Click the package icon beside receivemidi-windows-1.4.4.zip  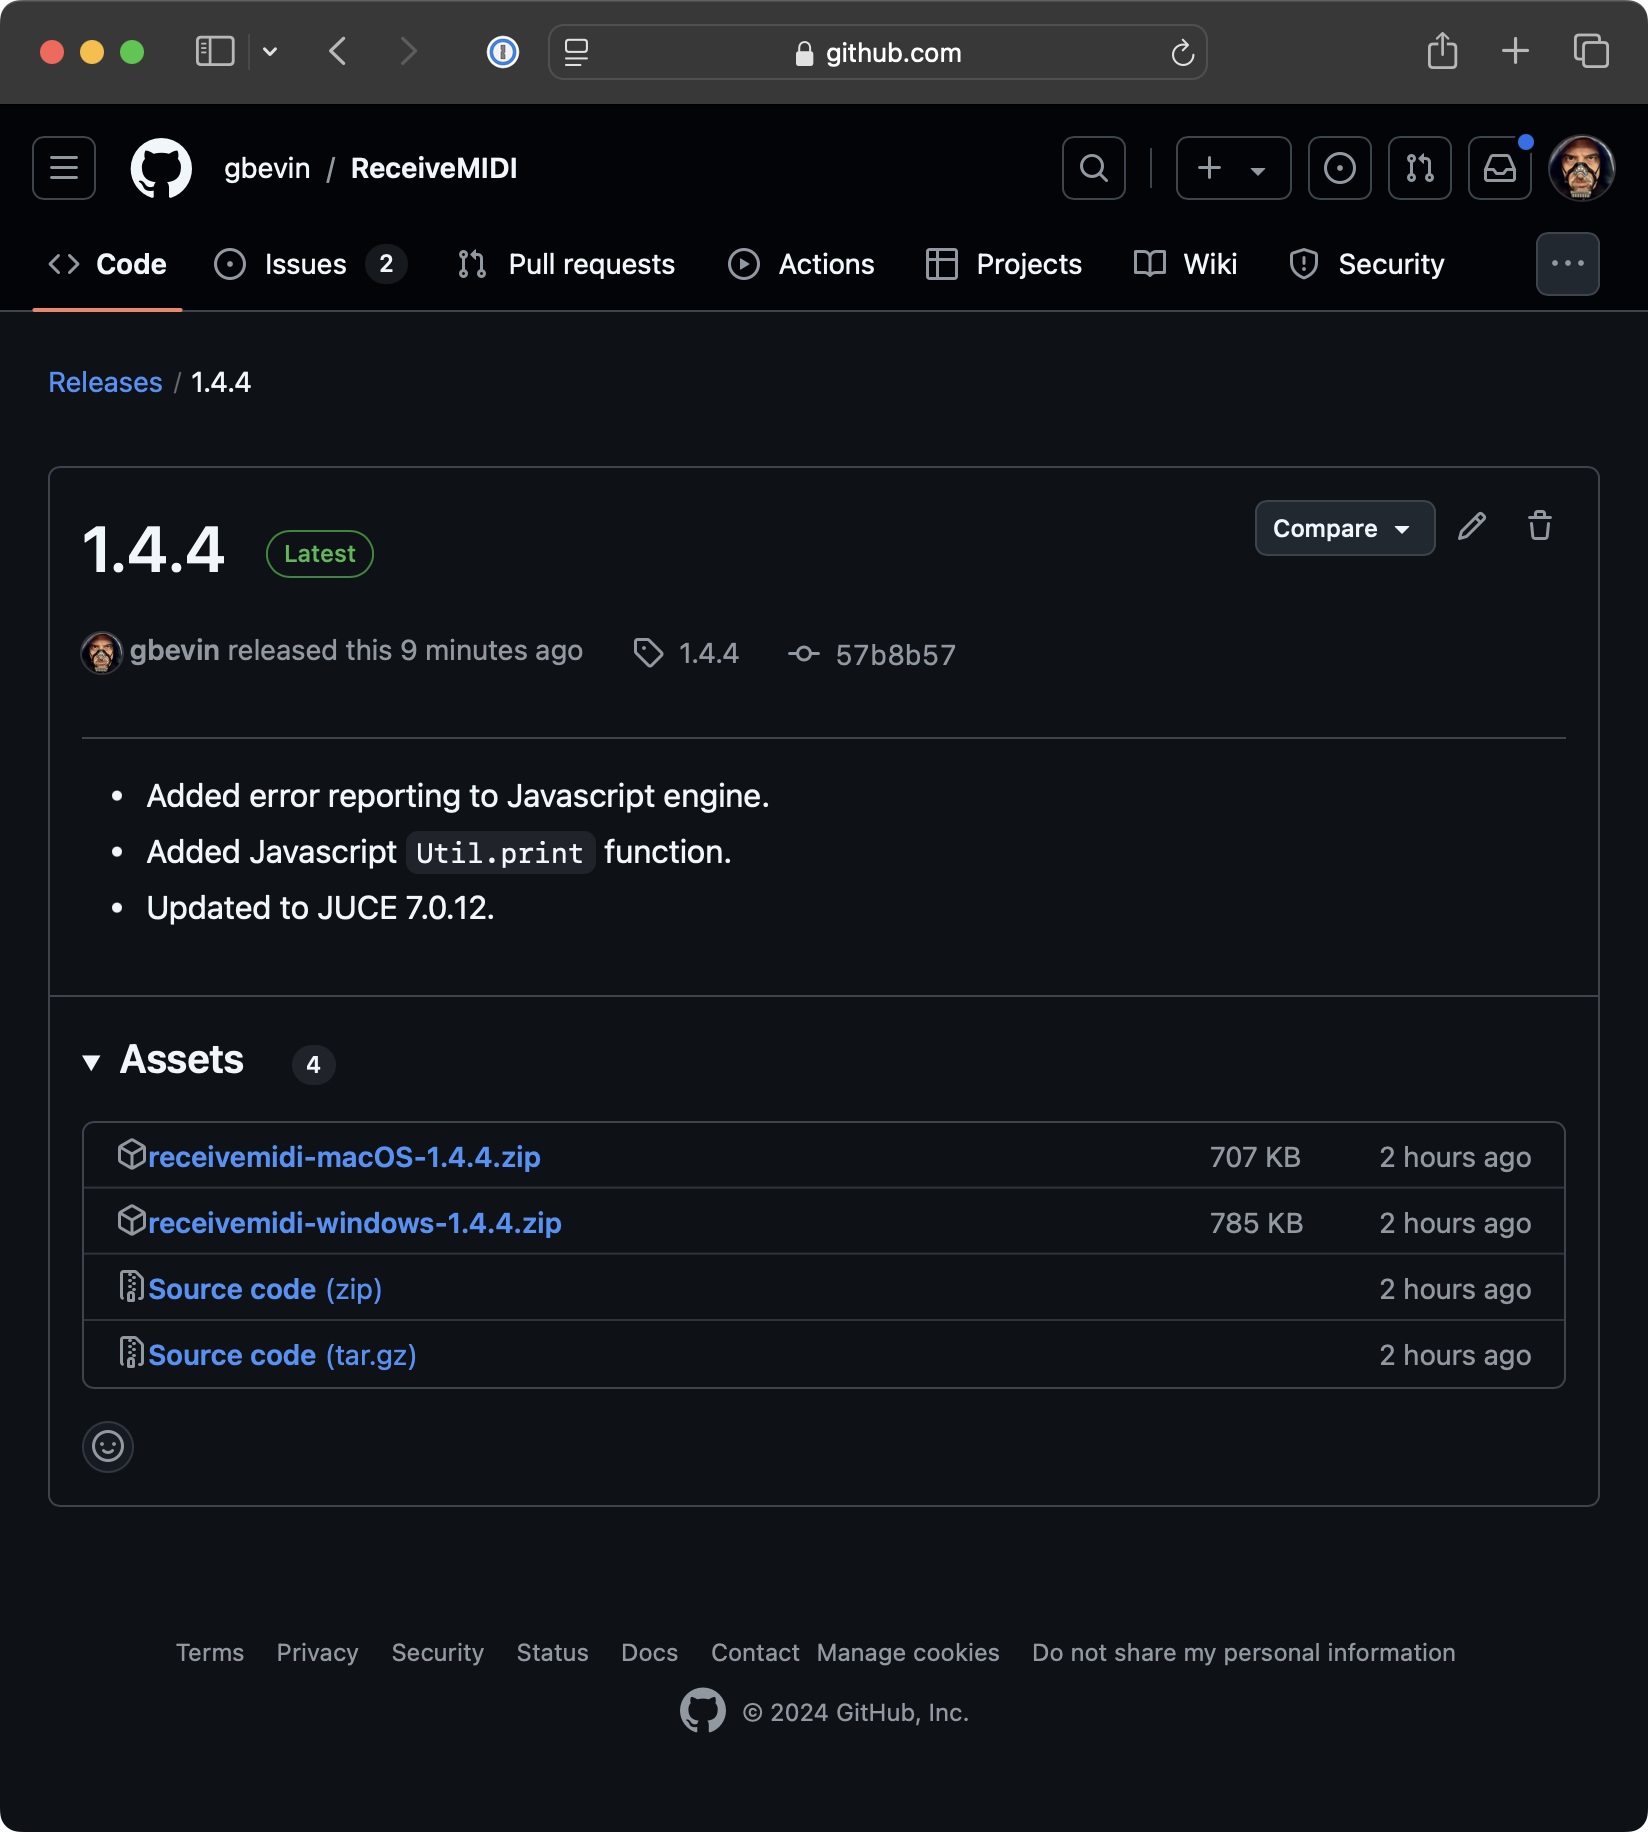pos(132,1220)
